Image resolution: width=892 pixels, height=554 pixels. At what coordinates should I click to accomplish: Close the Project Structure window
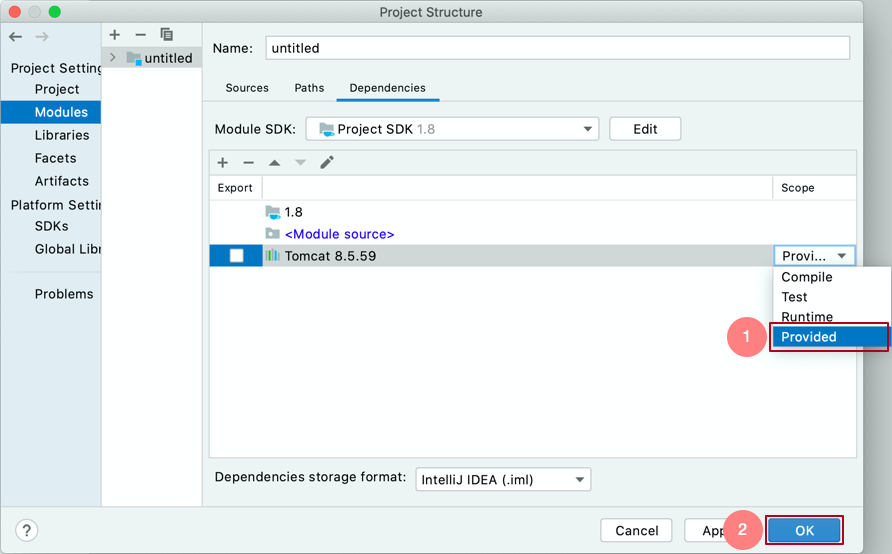coord(15,12)
